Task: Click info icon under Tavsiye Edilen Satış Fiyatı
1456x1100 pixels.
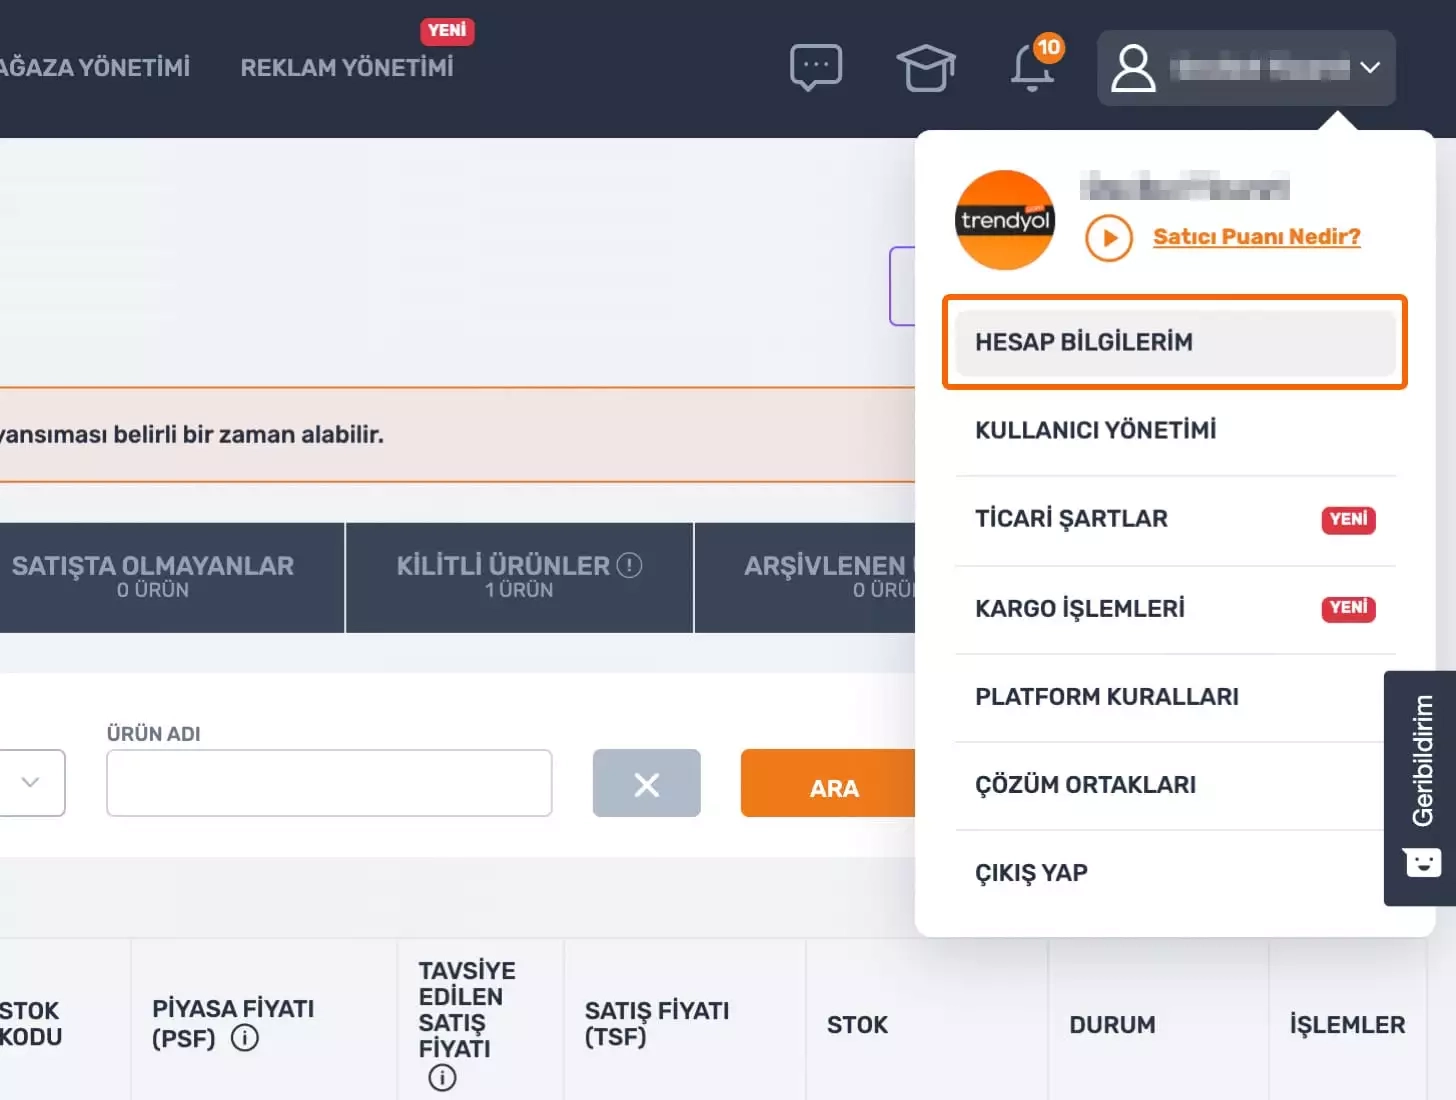Action: (442, 1077)
